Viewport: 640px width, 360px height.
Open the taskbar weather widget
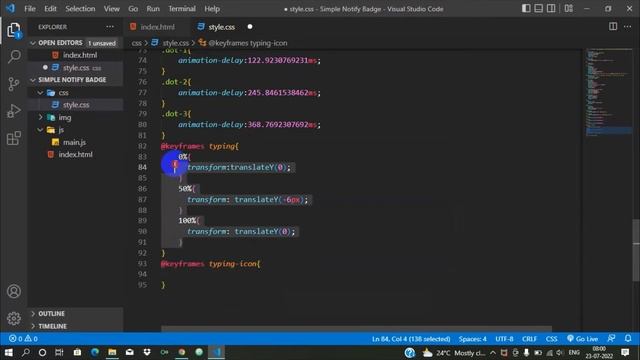[x=453, y=353]
